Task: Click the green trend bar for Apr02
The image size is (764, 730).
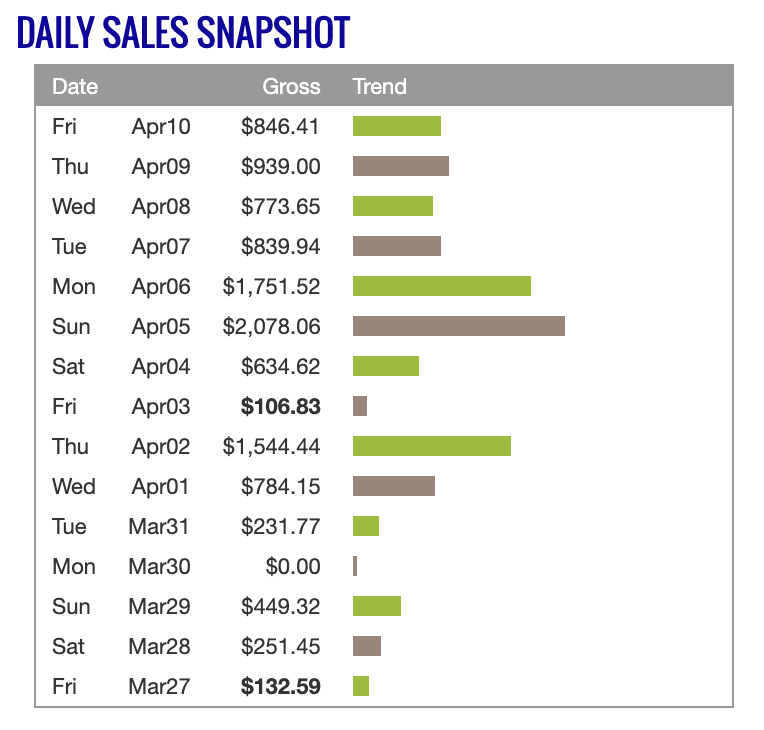Action: point(431,446)
